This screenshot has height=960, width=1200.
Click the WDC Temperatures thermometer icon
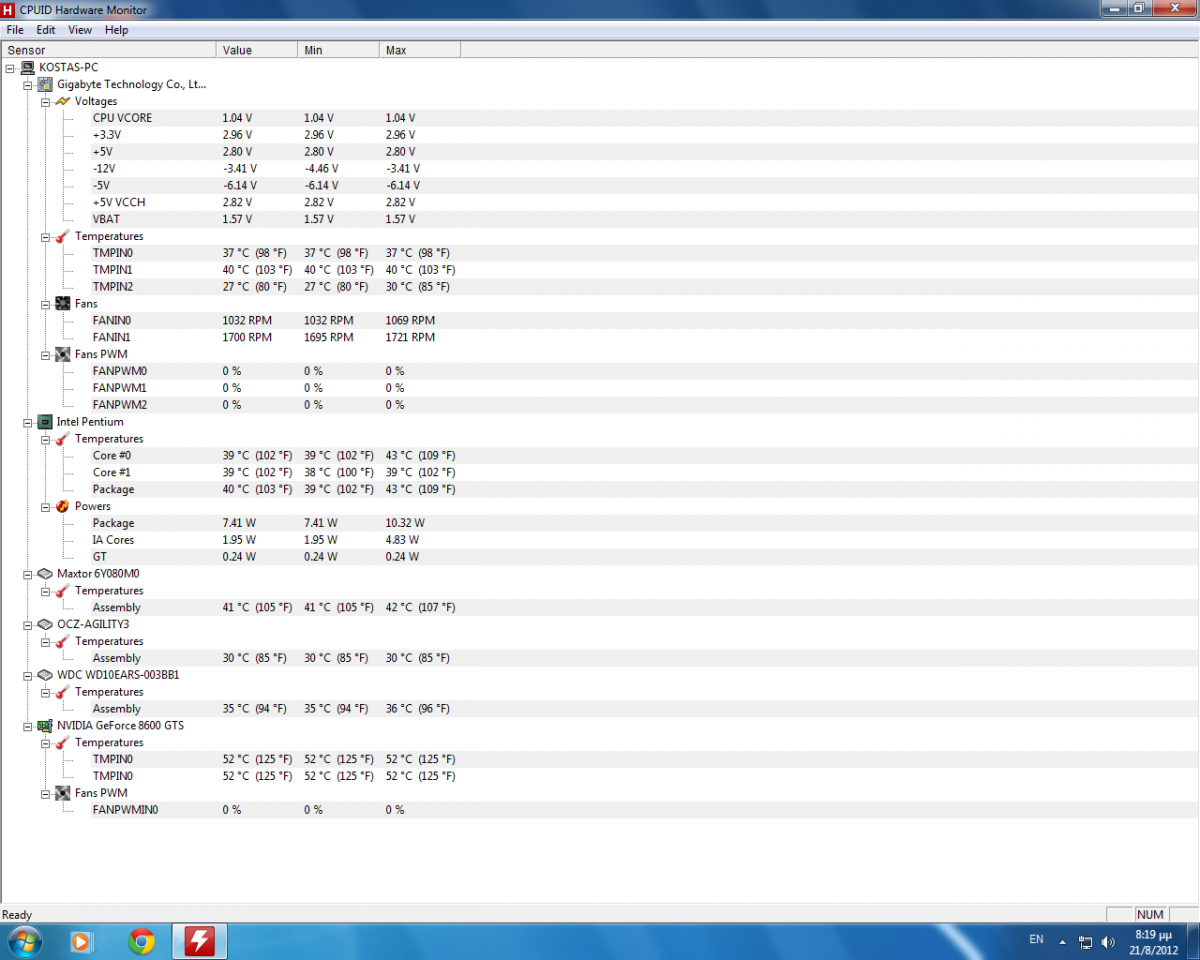[62, 692]
